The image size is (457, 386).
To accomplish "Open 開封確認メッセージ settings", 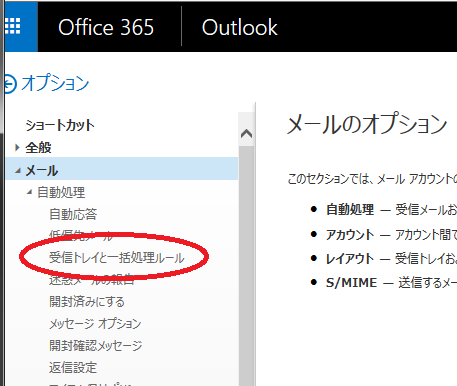I will pyautogui.click(x=96, y=345).
